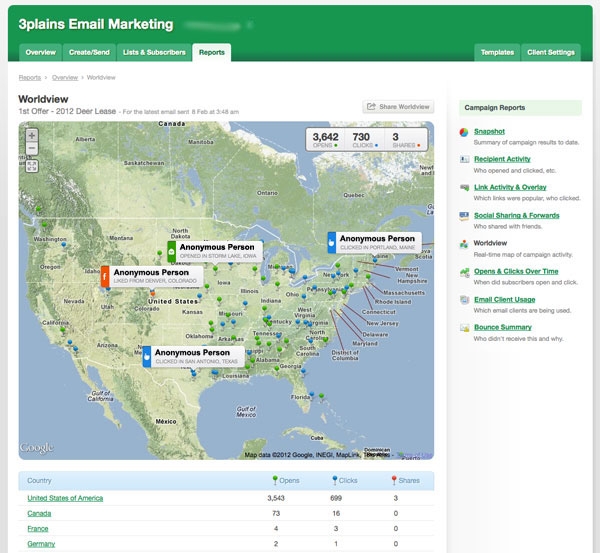This screenshot has width=600, height=553.
Task: Click the blue hand icon on San Antonio popup
Action: click(x=147, y=357)
